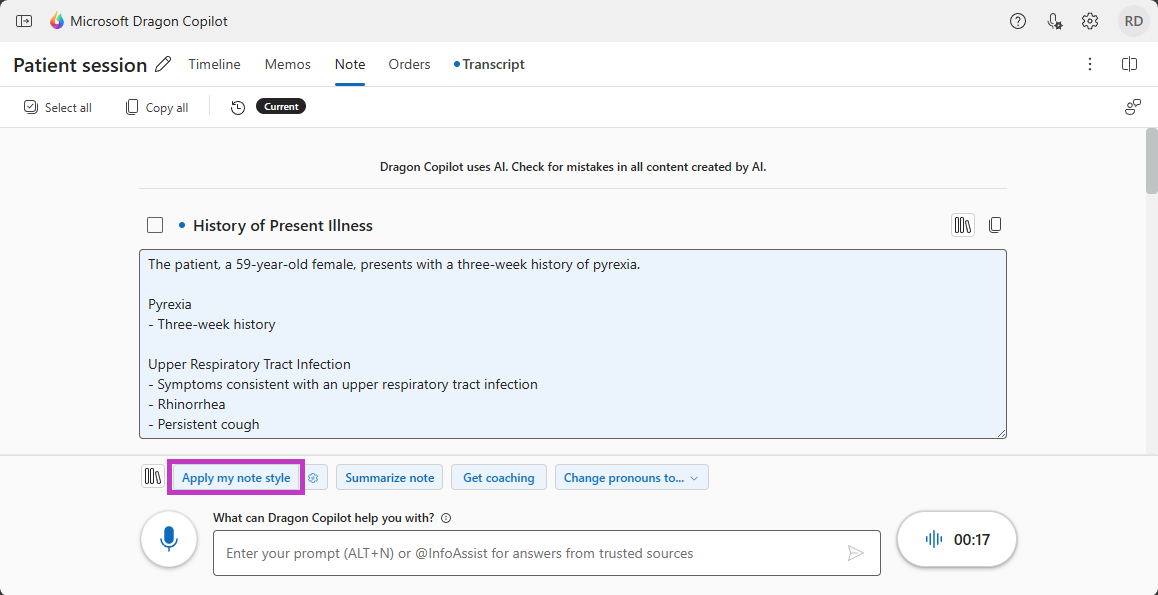Check the History of Present Illness checkbox

click(155, 225)
